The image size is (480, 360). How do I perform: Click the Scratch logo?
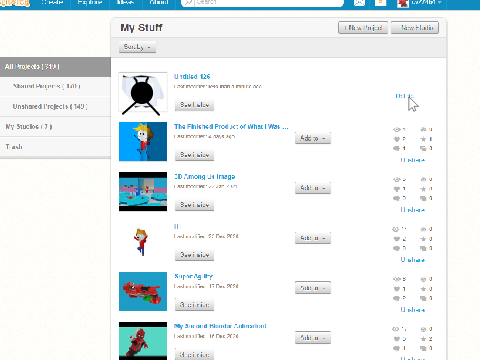[15, 3]
